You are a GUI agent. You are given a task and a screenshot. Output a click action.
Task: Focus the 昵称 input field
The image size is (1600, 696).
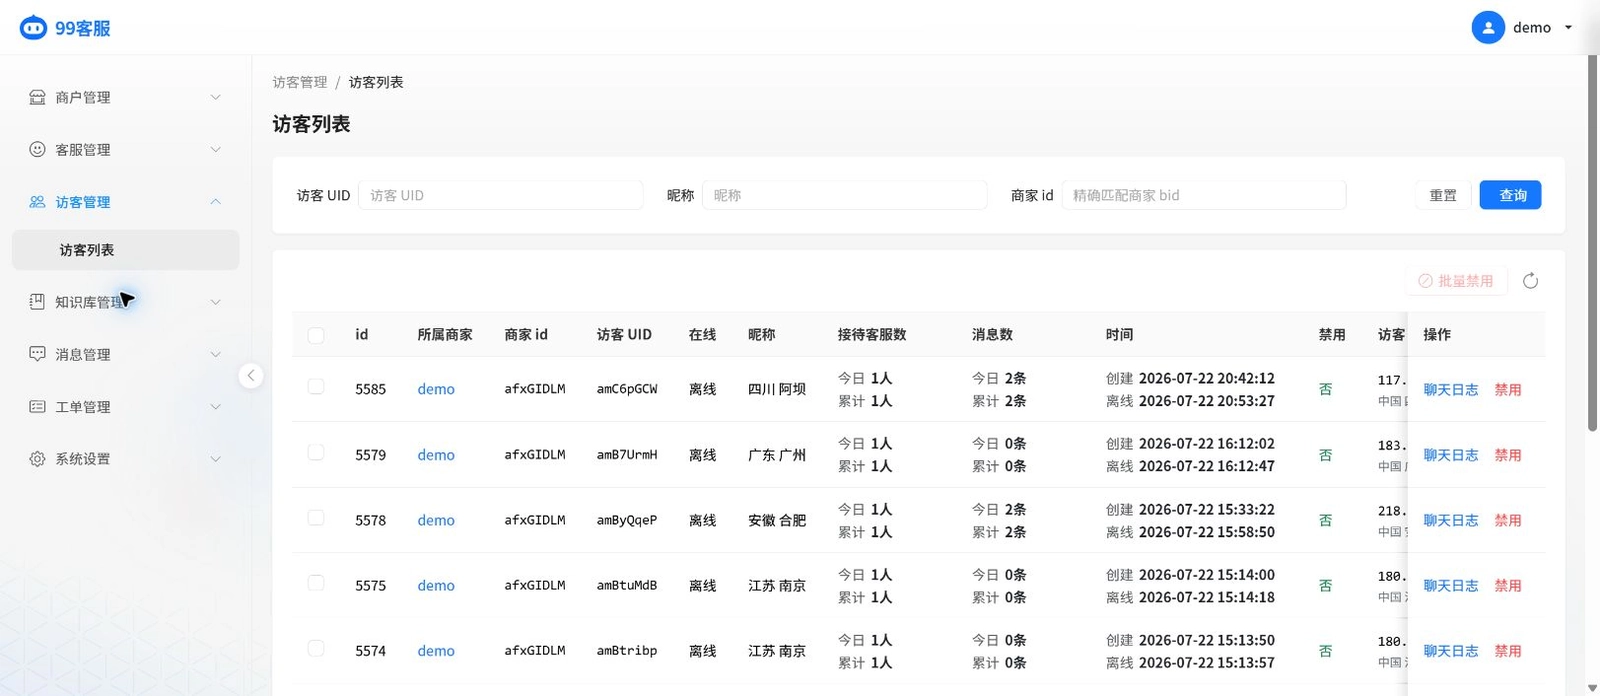(x=844, y=195)
